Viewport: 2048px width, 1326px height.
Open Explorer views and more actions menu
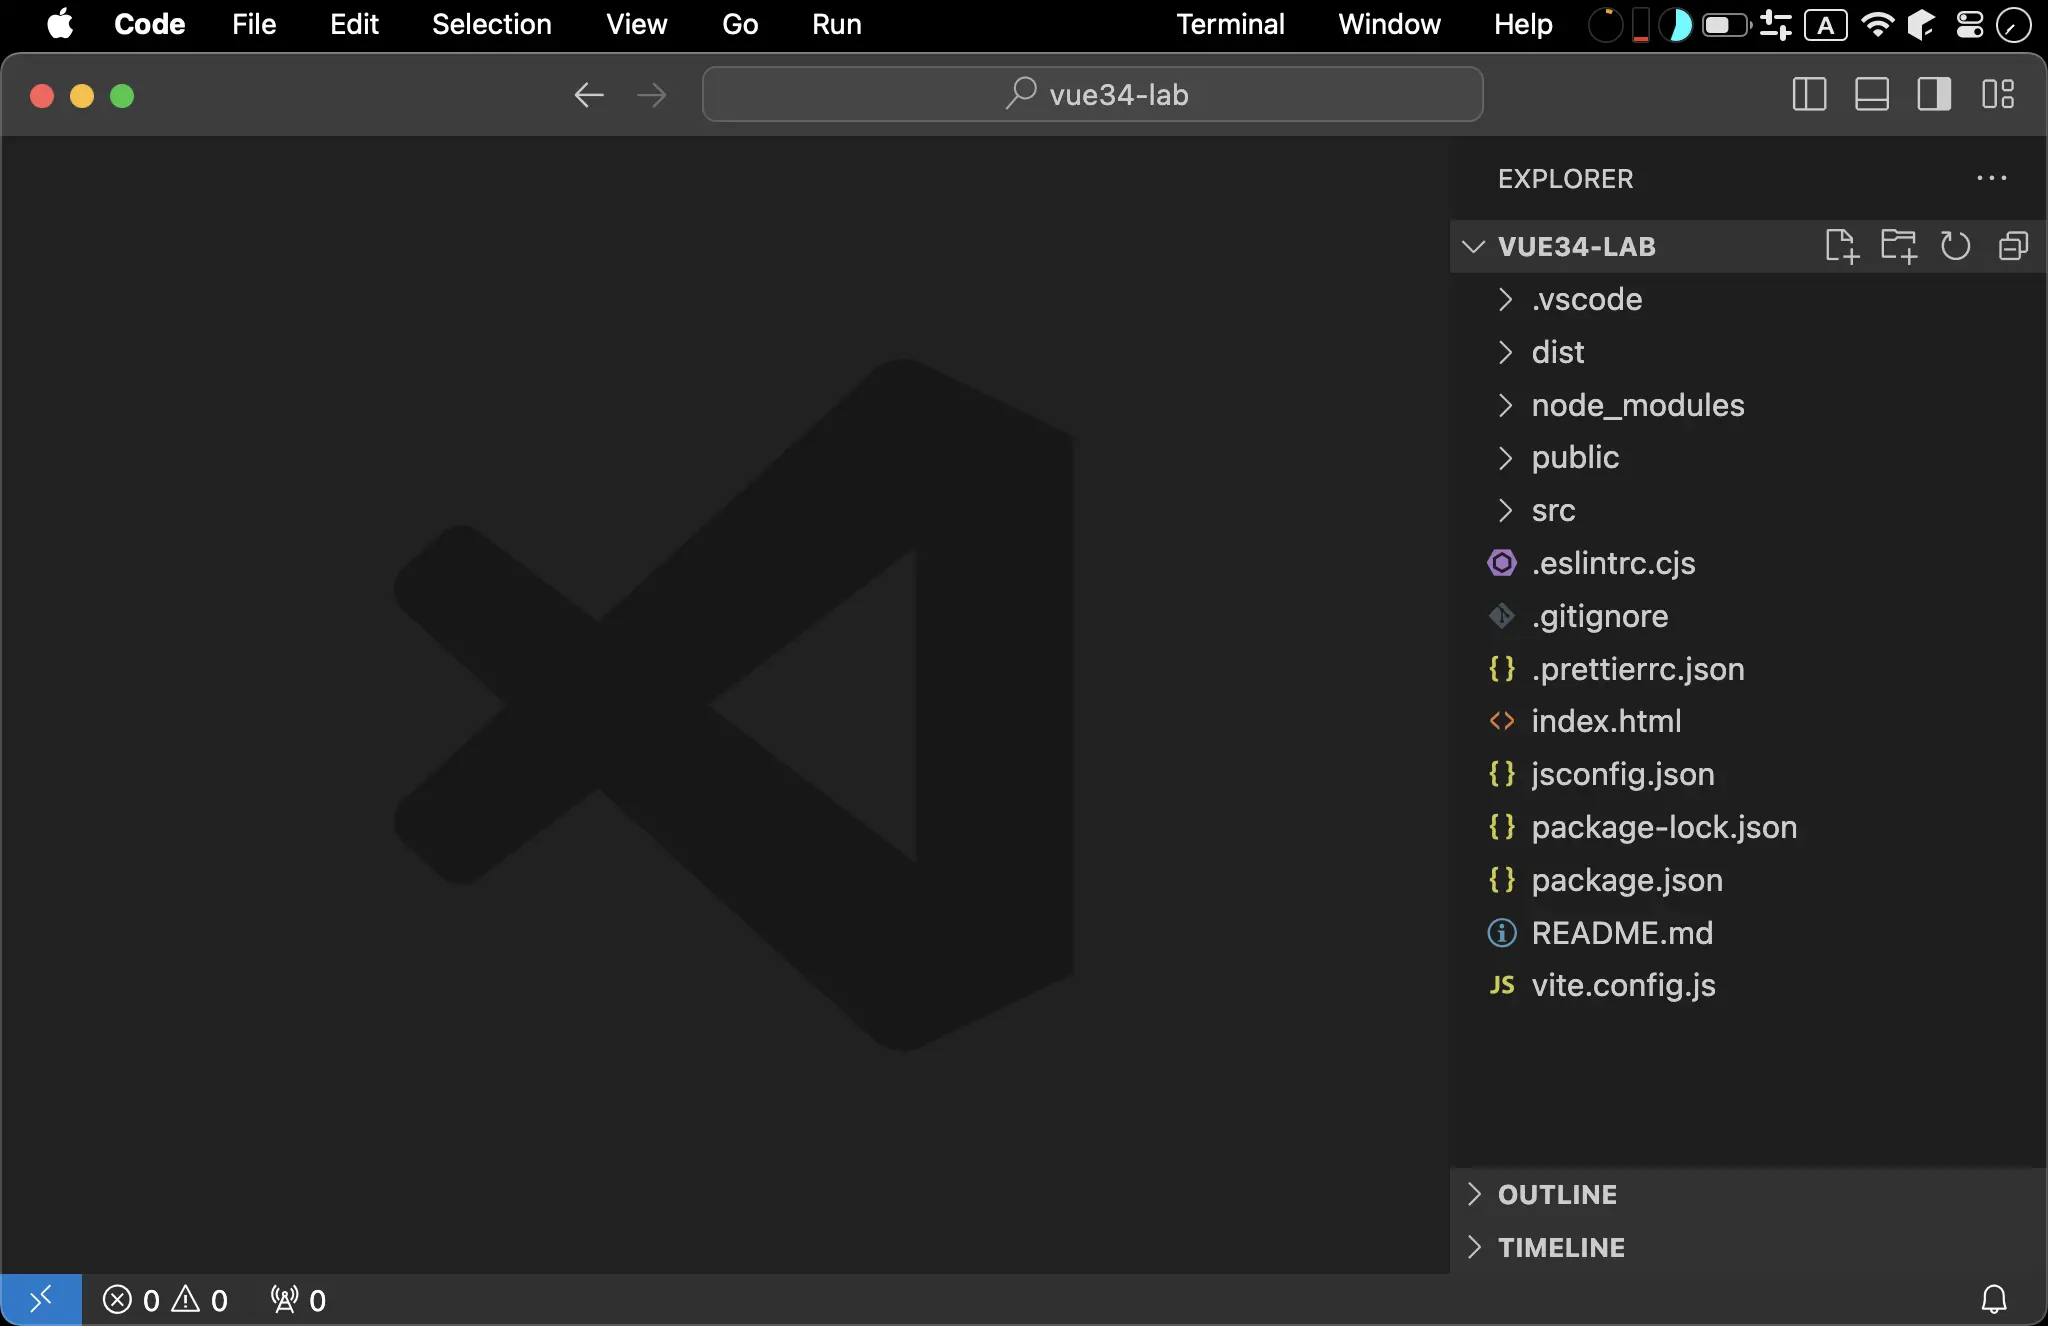[x=1991, y=178]
